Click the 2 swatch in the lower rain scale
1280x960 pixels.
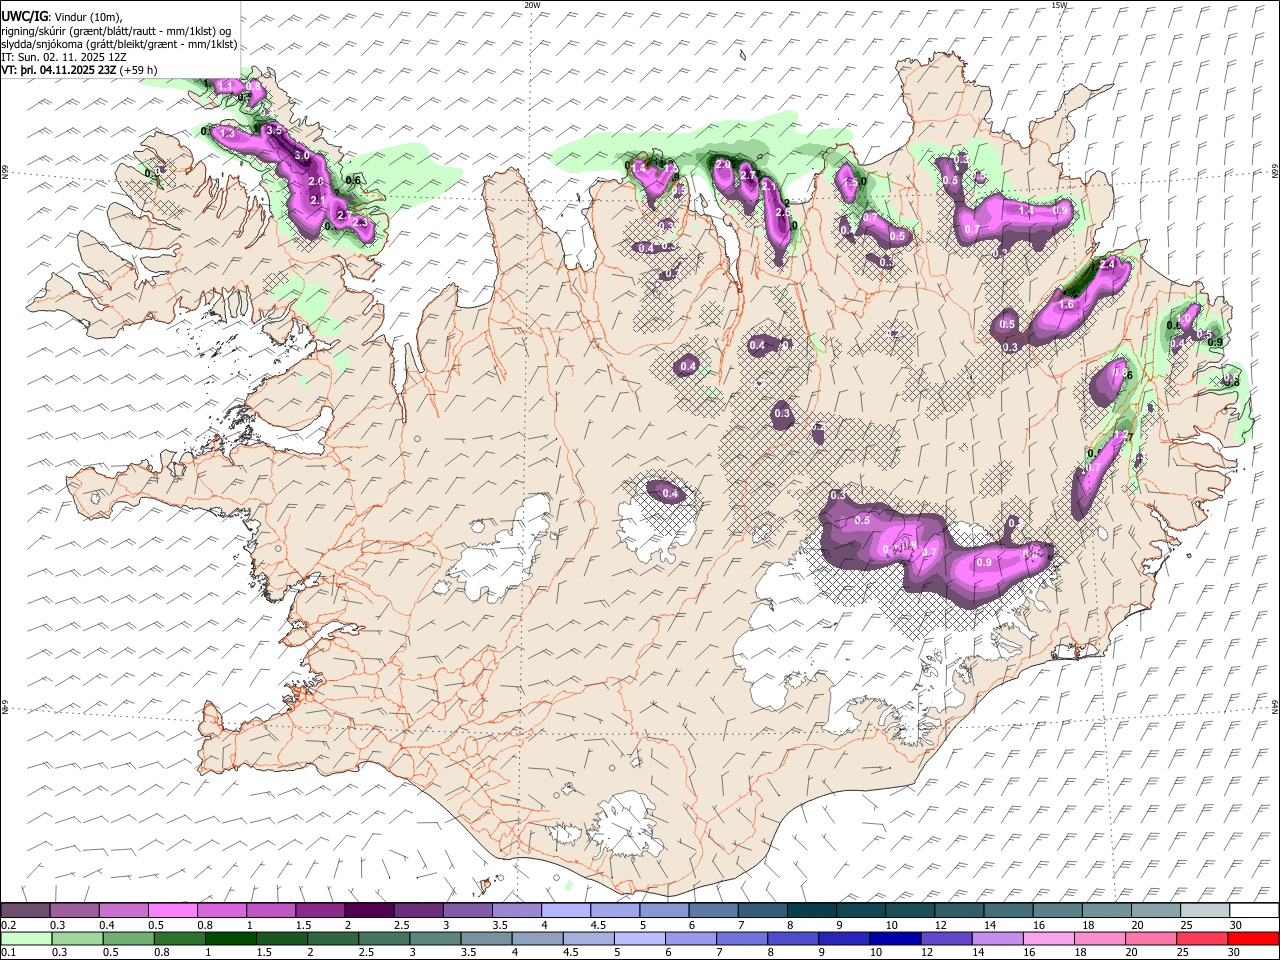pyautogui.click(x=332, y=938)
